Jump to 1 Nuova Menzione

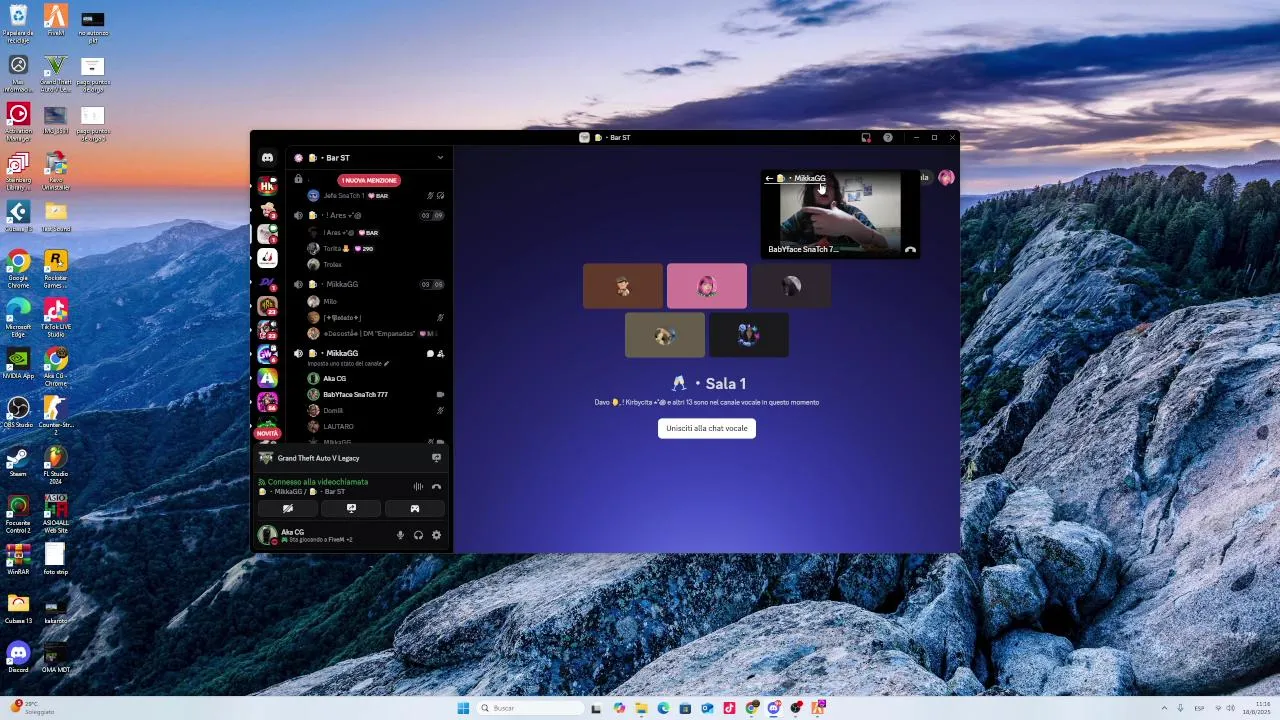click(x=368, y=180)
